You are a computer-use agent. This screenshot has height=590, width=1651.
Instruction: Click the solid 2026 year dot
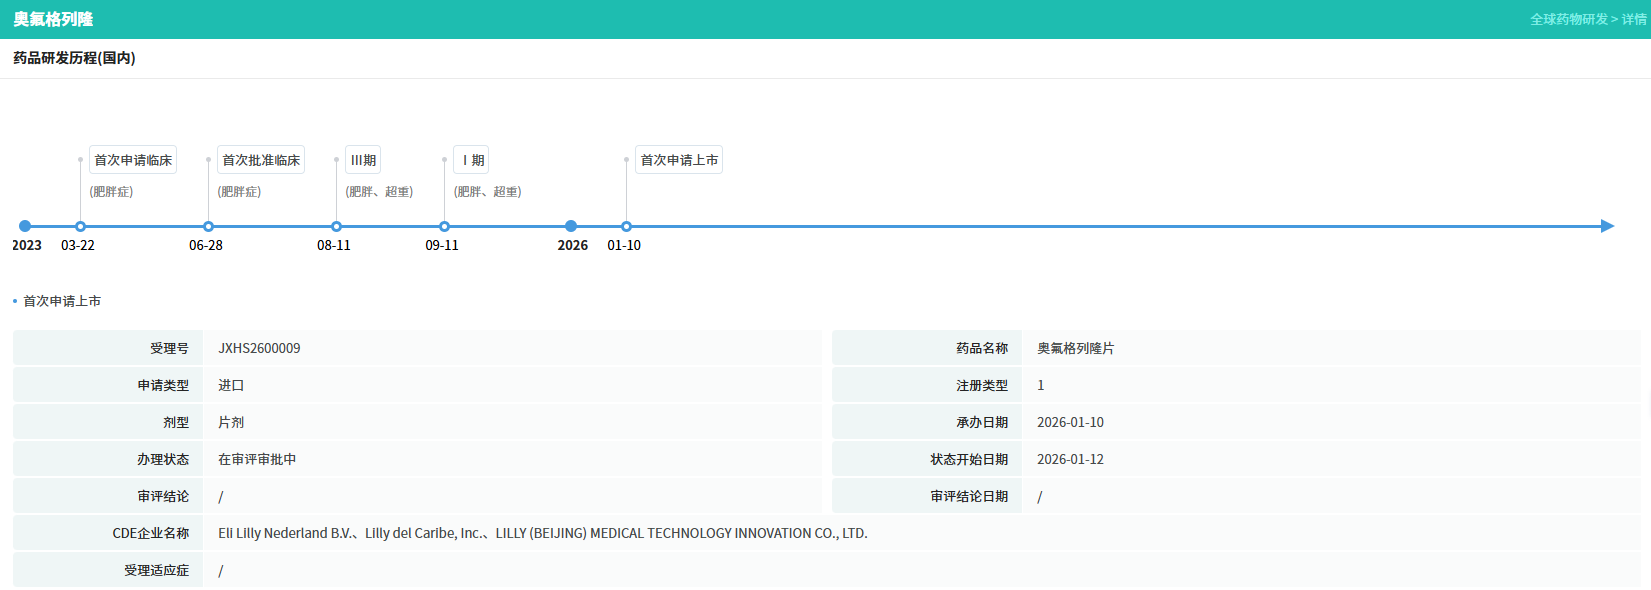pyautogui.click(x=571, y=226)
